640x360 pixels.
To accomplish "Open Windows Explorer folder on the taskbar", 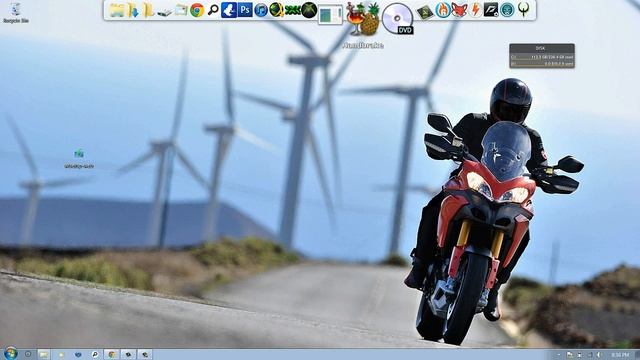I will [43, 354].
